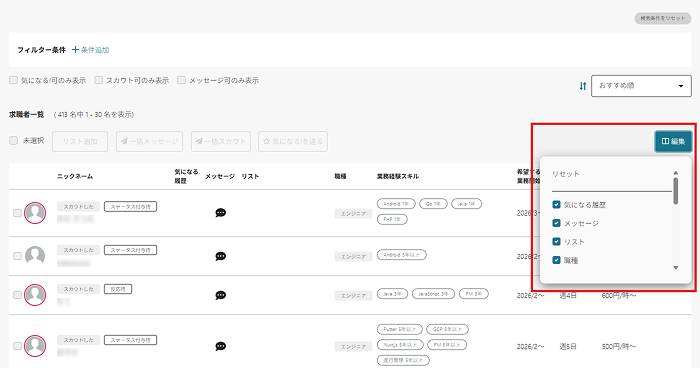The width and height of the screenshot is (700, 368).
Task: Open message icon for Flutter 5年以上 candidate
Action: (221, 346)
